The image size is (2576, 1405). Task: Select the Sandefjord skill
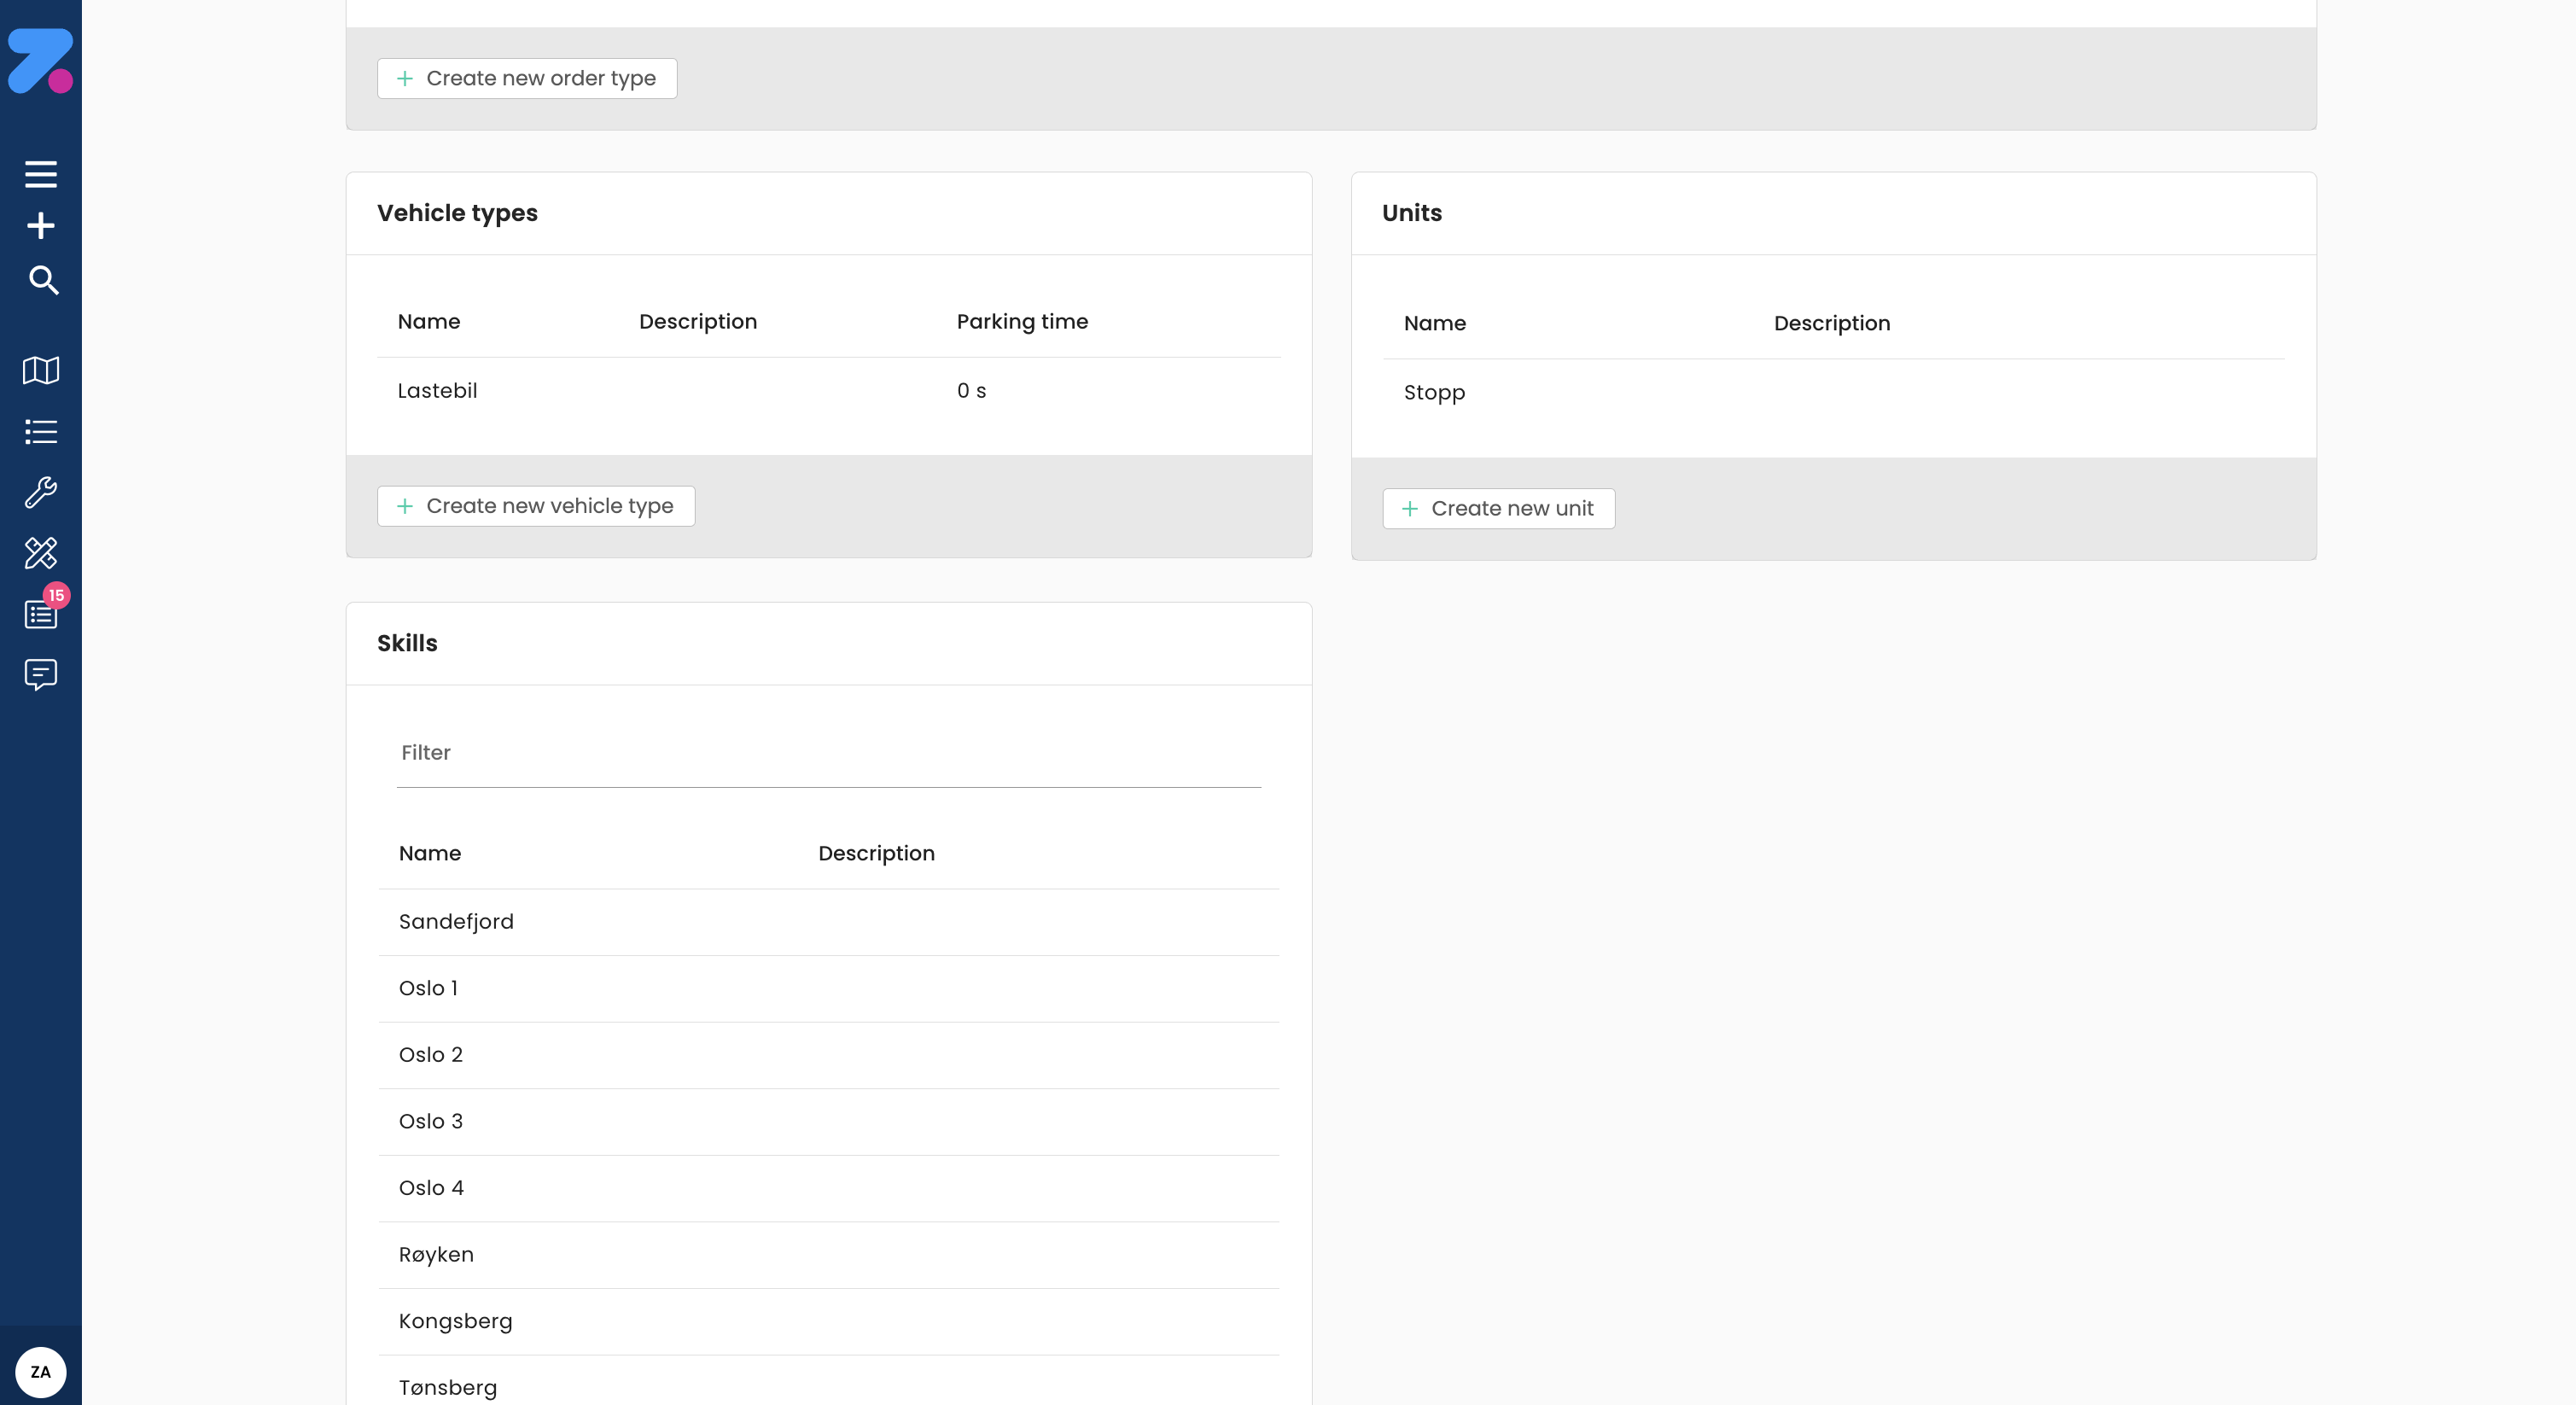point(456,921)
